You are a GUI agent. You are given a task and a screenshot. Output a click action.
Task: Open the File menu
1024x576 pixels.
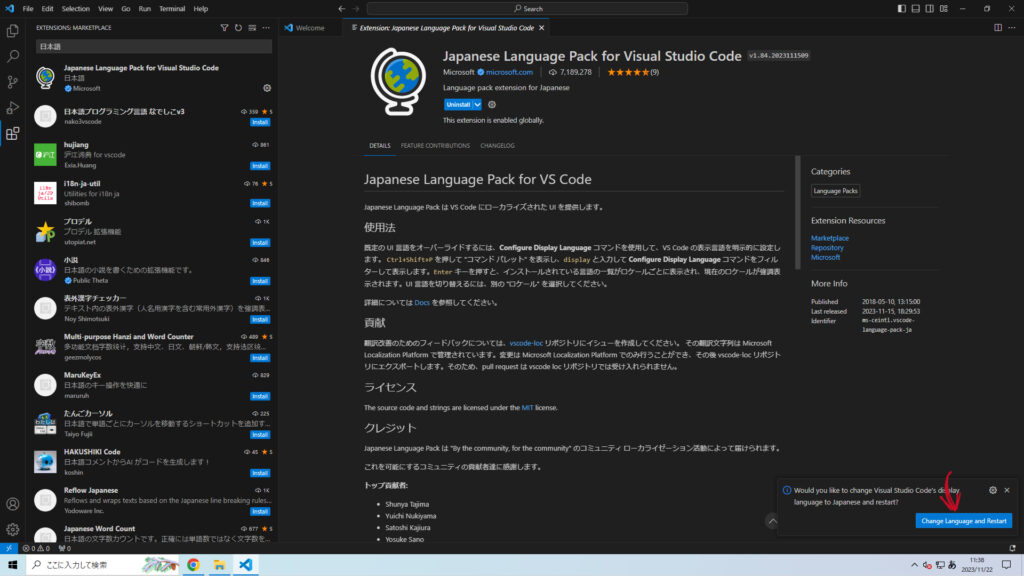point(27,8)
